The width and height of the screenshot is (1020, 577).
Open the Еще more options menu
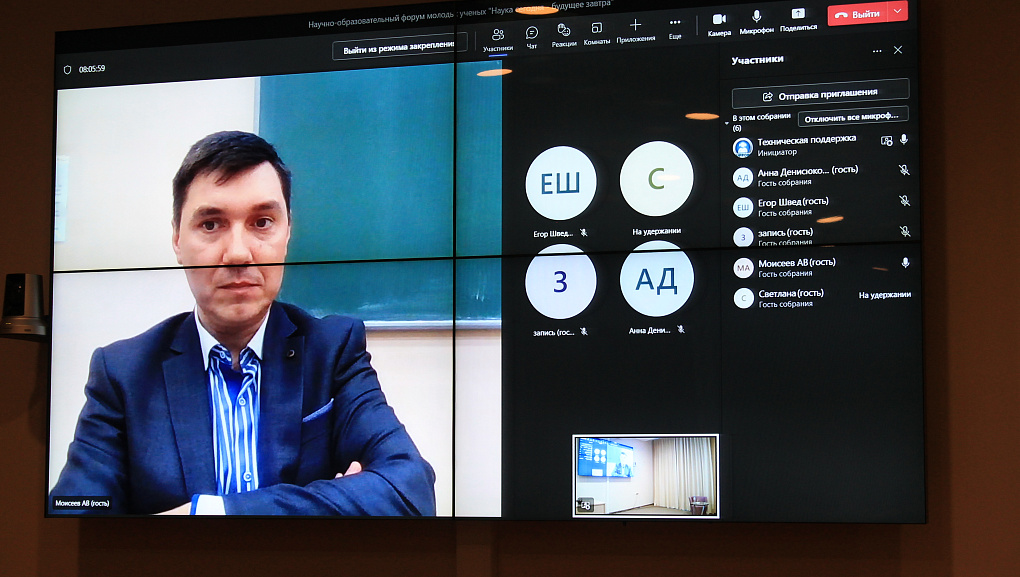point(675,26)
